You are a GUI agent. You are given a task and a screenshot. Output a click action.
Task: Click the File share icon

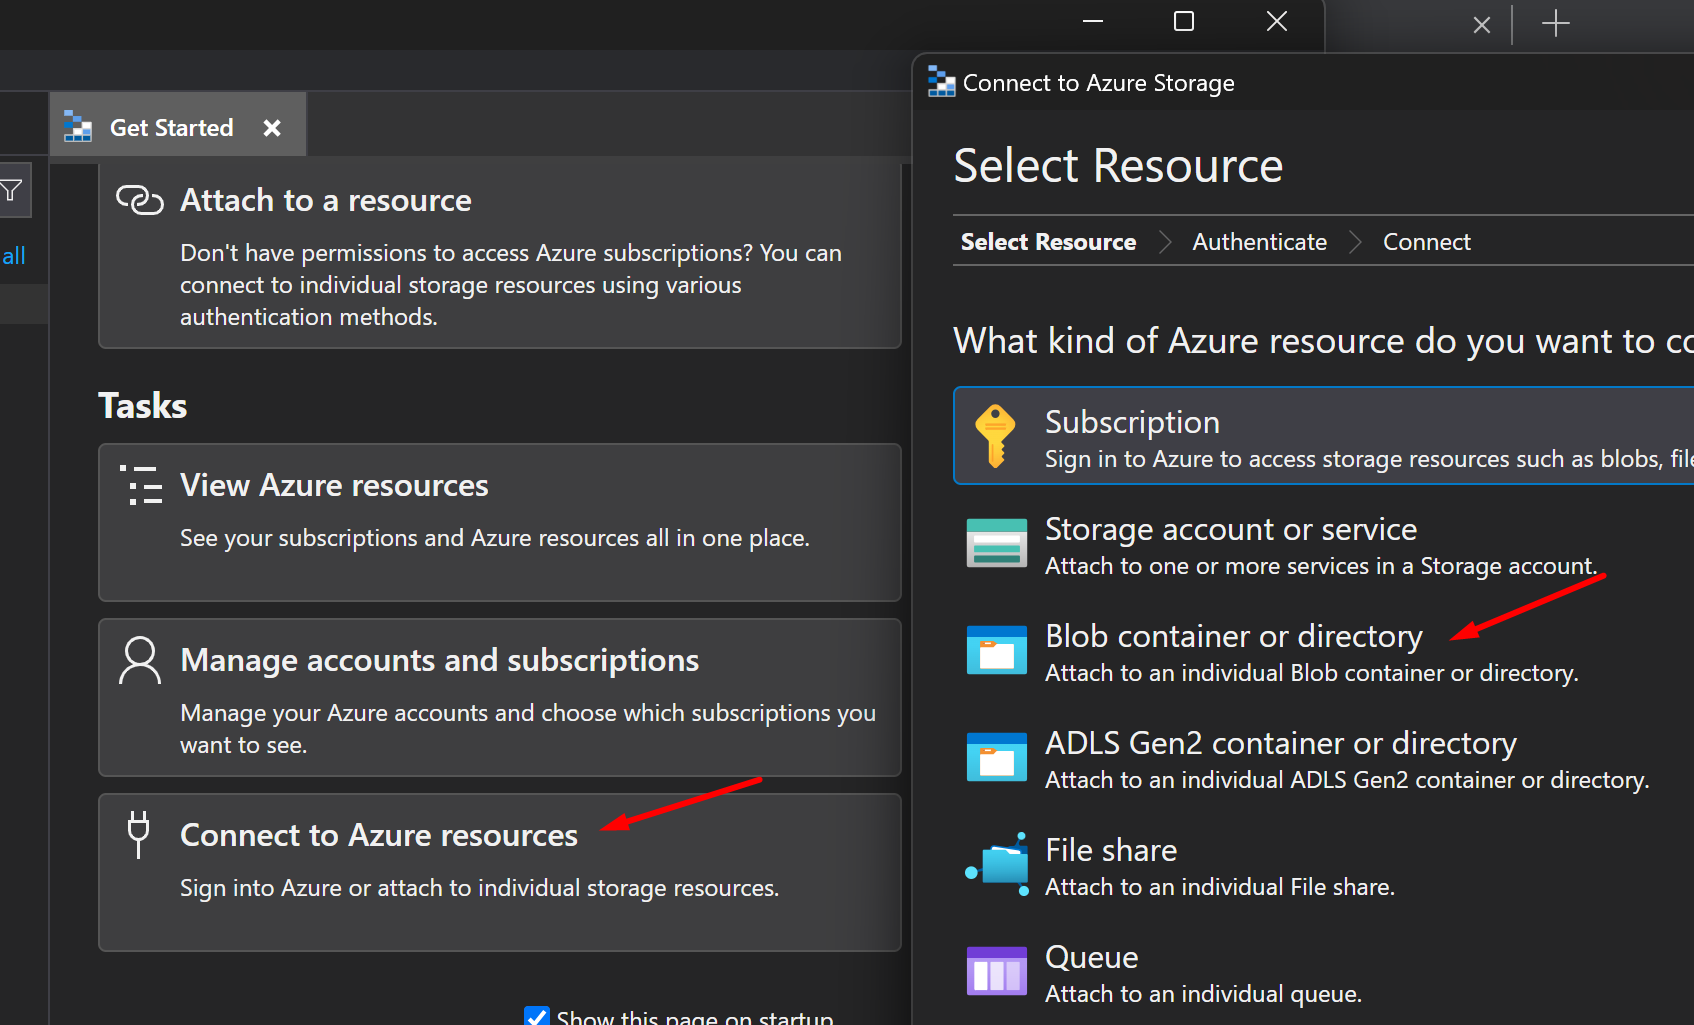(998, 864)
